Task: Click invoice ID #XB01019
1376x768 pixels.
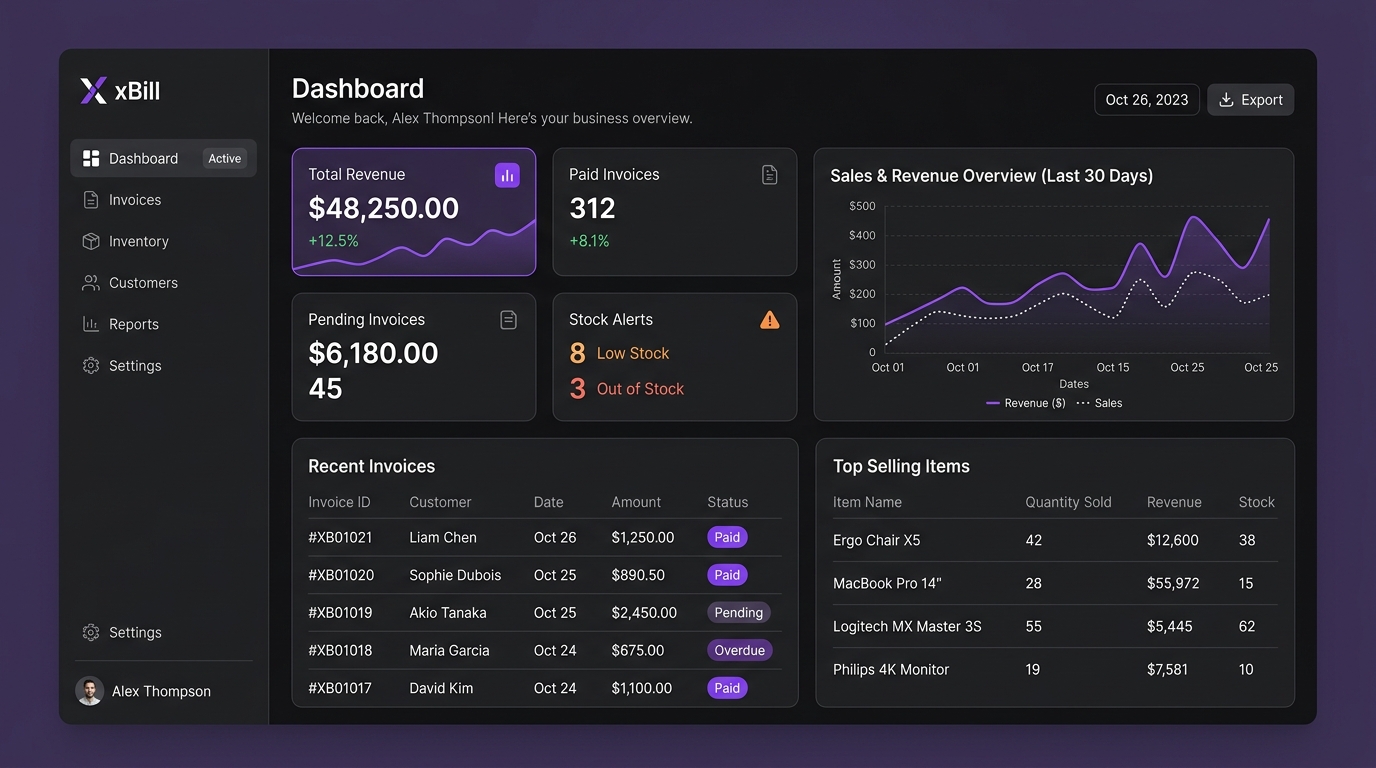Action: [340, 612]
